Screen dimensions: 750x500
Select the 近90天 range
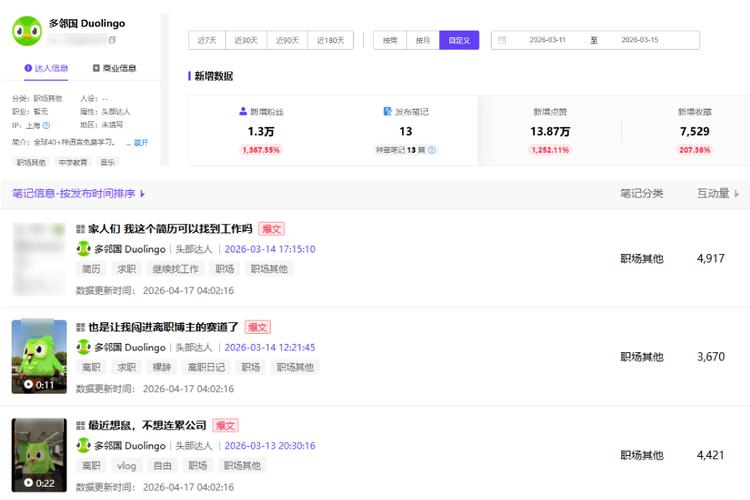tap(287, 40)
